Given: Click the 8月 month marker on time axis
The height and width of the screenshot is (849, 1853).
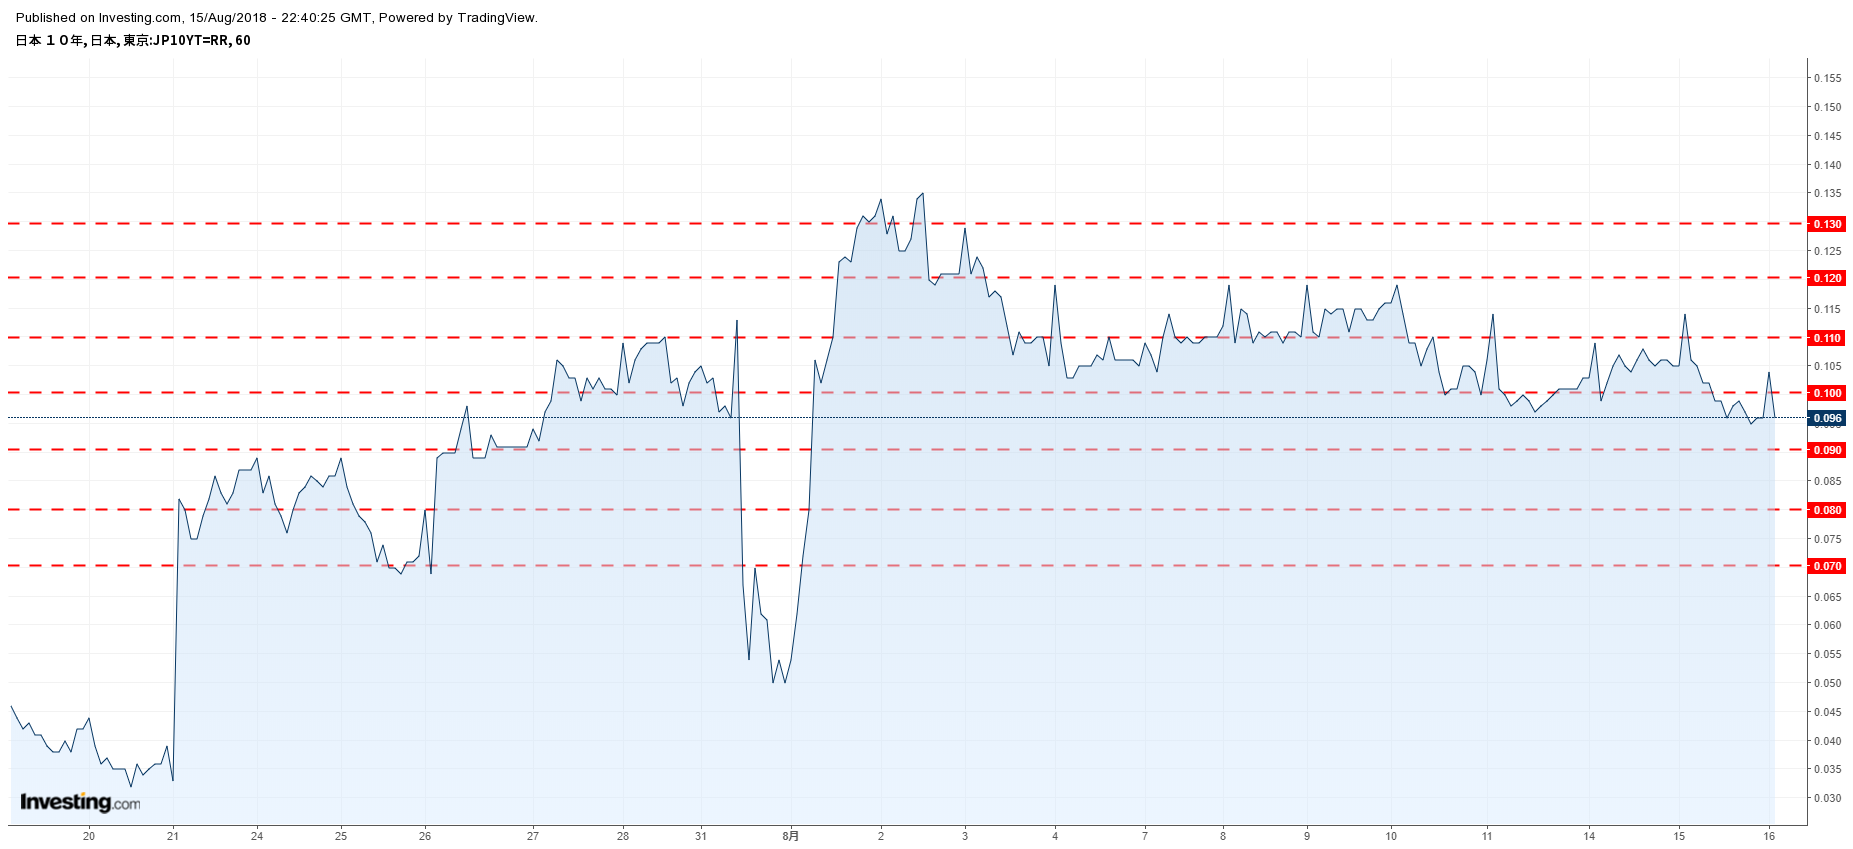Looking at the screenshot, I should click(x=791, y=836).
